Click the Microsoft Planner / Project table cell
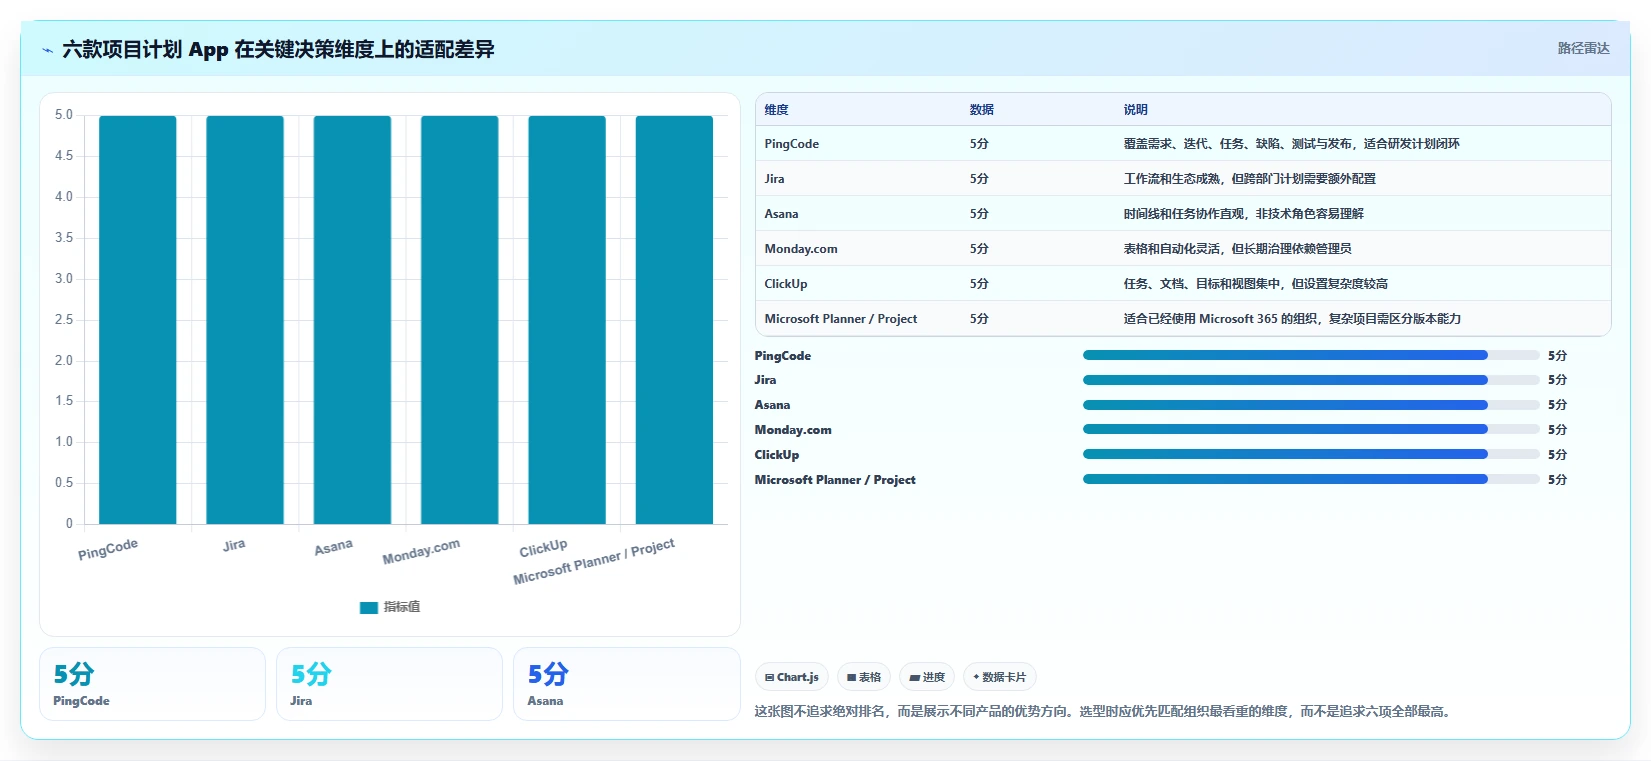The image size is (1651, 761). click(x=841, y=319)
